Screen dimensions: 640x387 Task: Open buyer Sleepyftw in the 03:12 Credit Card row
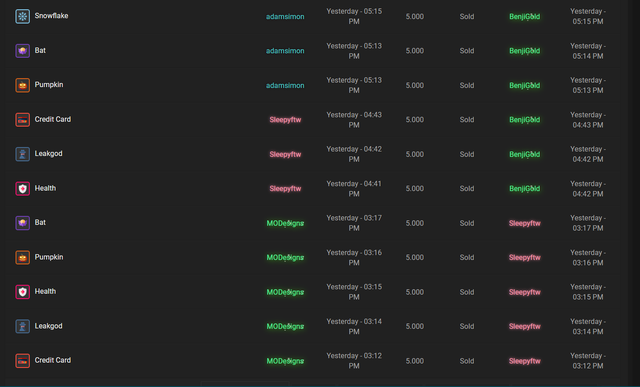pyautogui.click(x=524, y=361)
